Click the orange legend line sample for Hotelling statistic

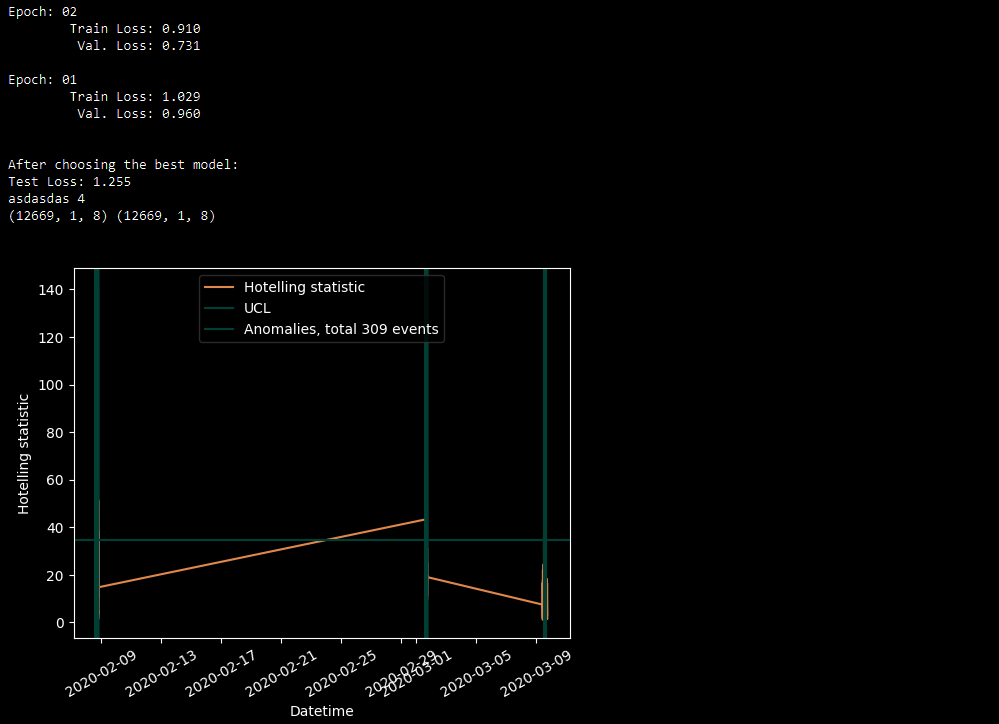pos(219,287)
